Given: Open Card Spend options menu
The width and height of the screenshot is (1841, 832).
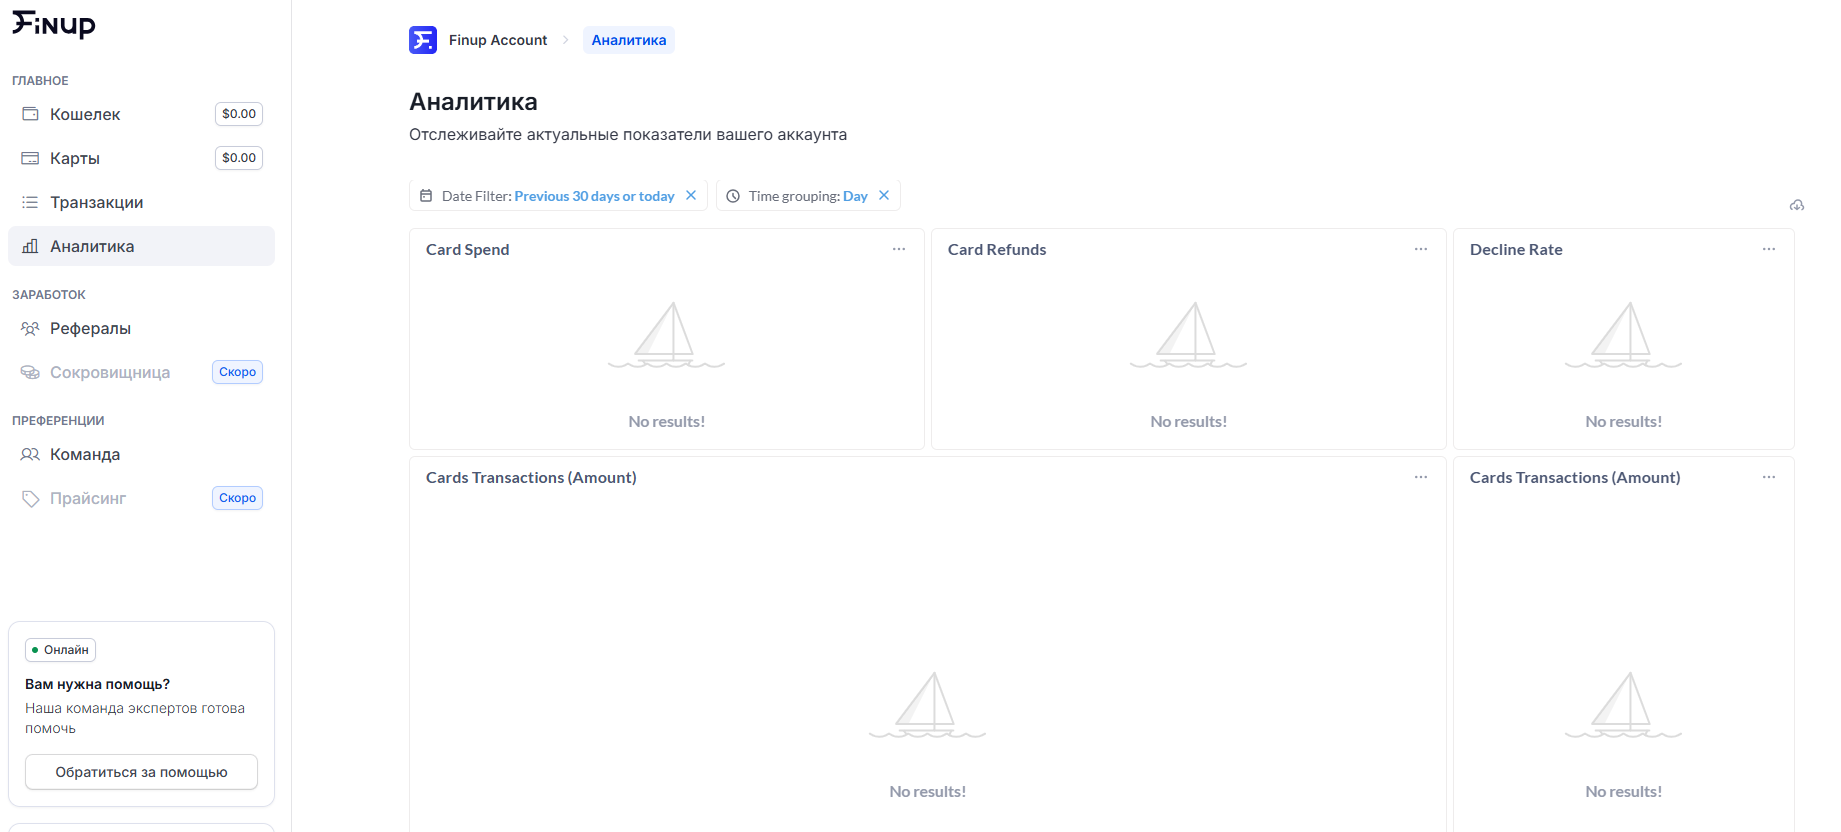Looking at the screenshot, I should point(899,249).
